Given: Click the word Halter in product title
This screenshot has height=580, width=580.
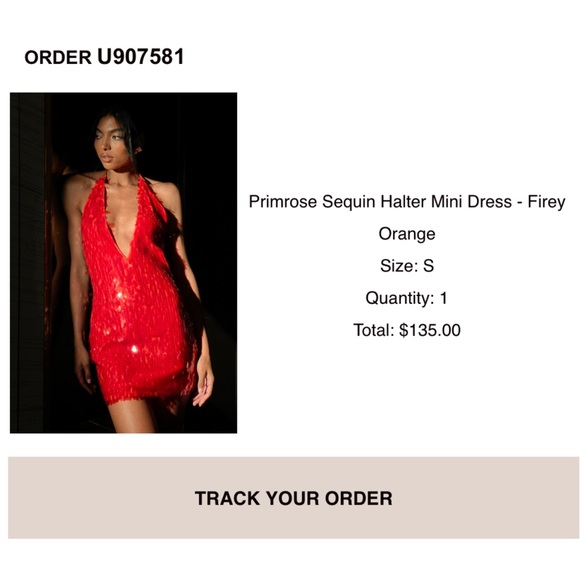Looking at the screenshot, I should (x=403, y=202).
